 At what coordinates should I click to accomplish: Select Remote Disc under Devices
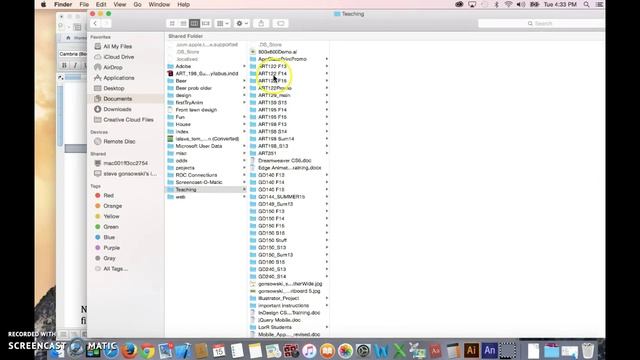pos(119,142)
